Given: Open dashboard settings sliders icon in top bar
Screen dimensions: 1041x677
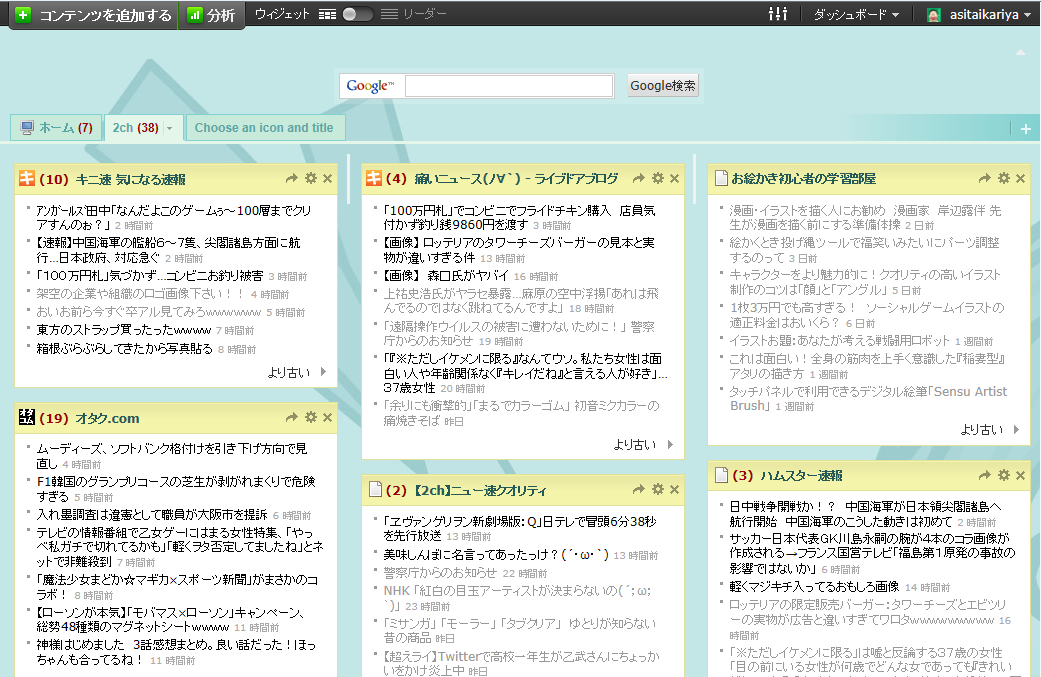Looking at the screenshot, I should click(777, 14).
